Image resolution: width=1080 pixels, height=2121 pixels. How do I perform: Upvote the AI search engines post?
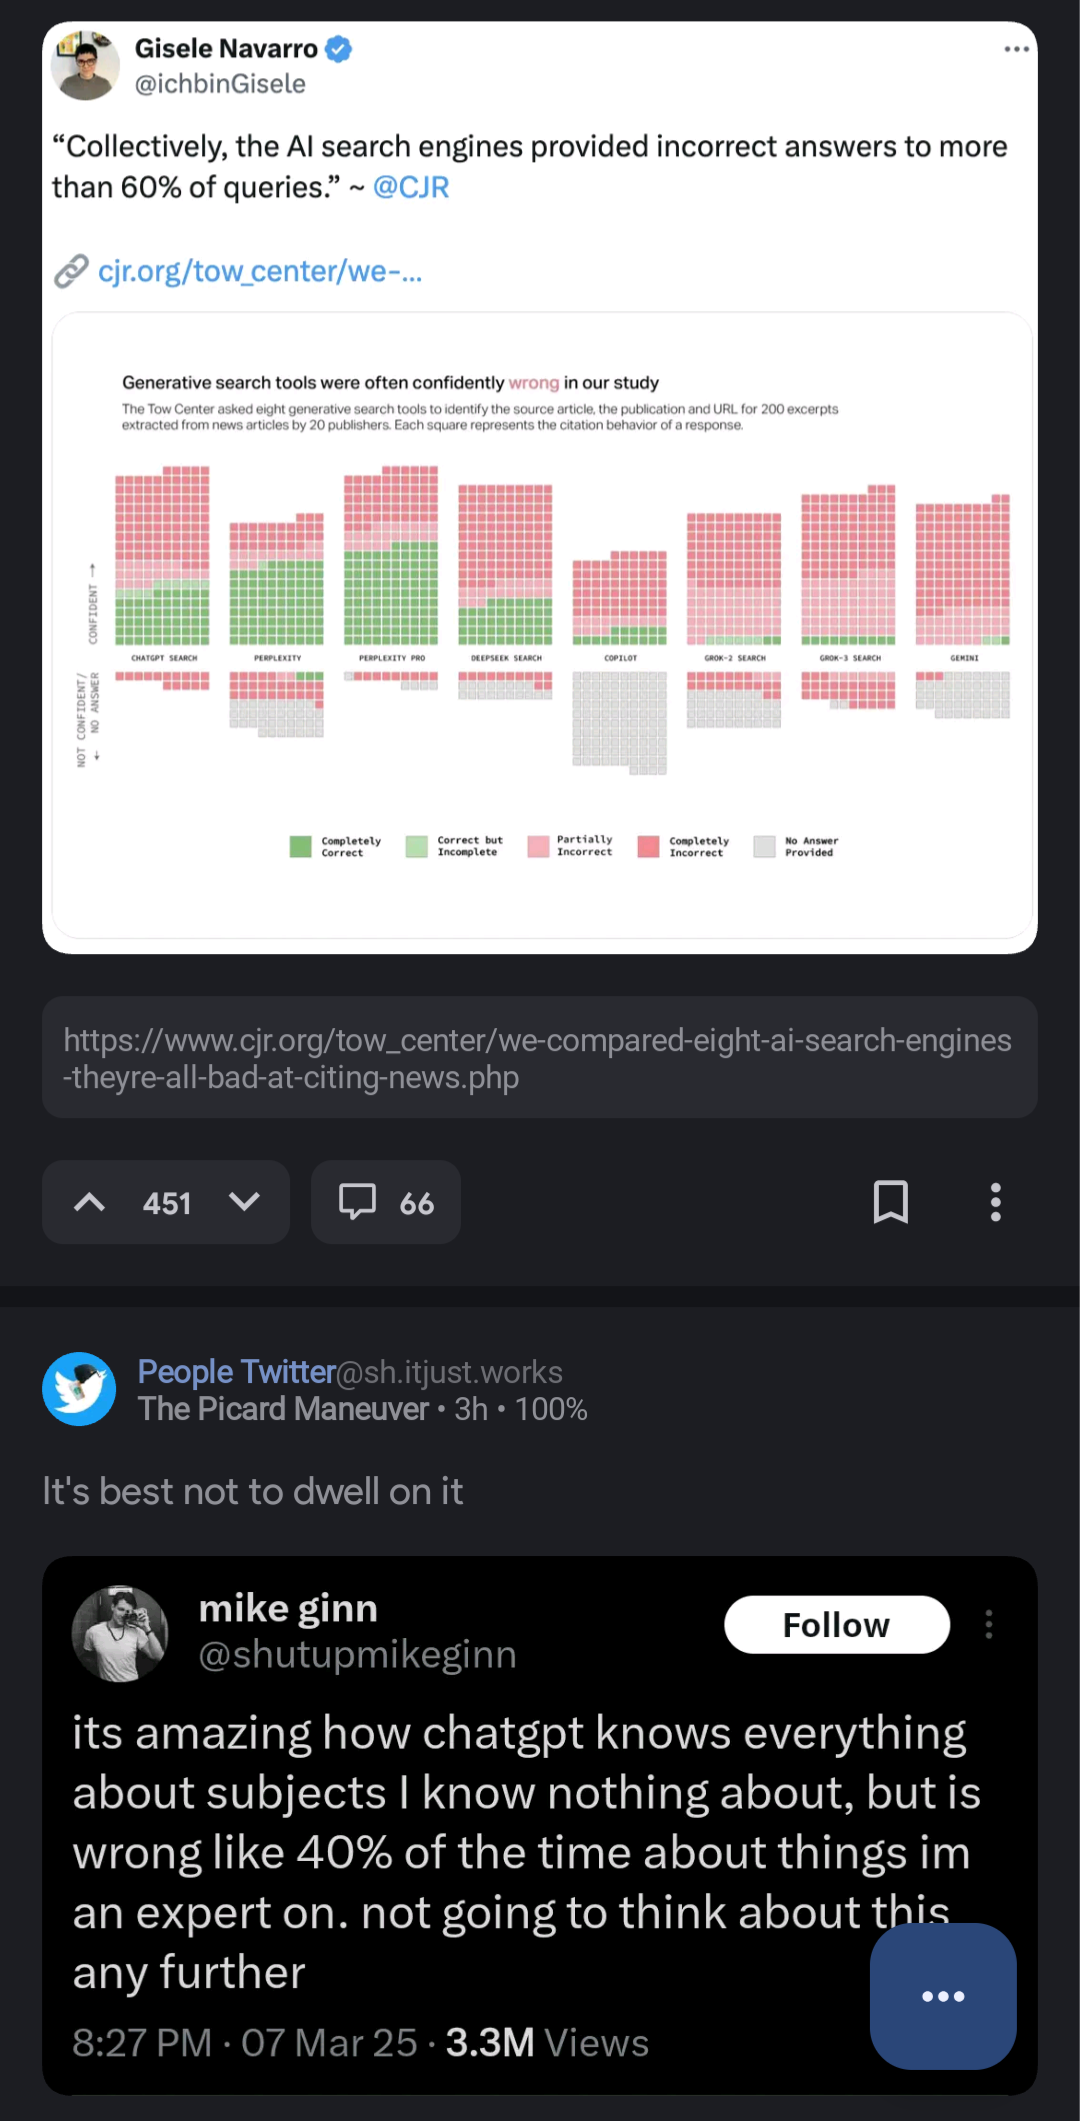tap(90, 1202)
